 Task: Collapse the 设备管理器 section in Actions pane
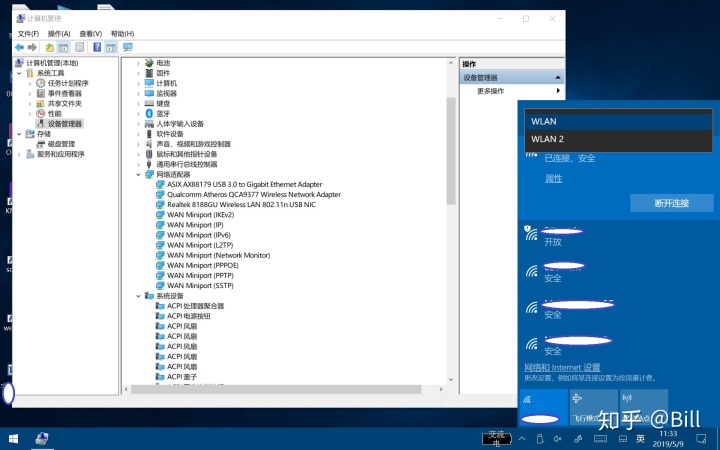557,78
